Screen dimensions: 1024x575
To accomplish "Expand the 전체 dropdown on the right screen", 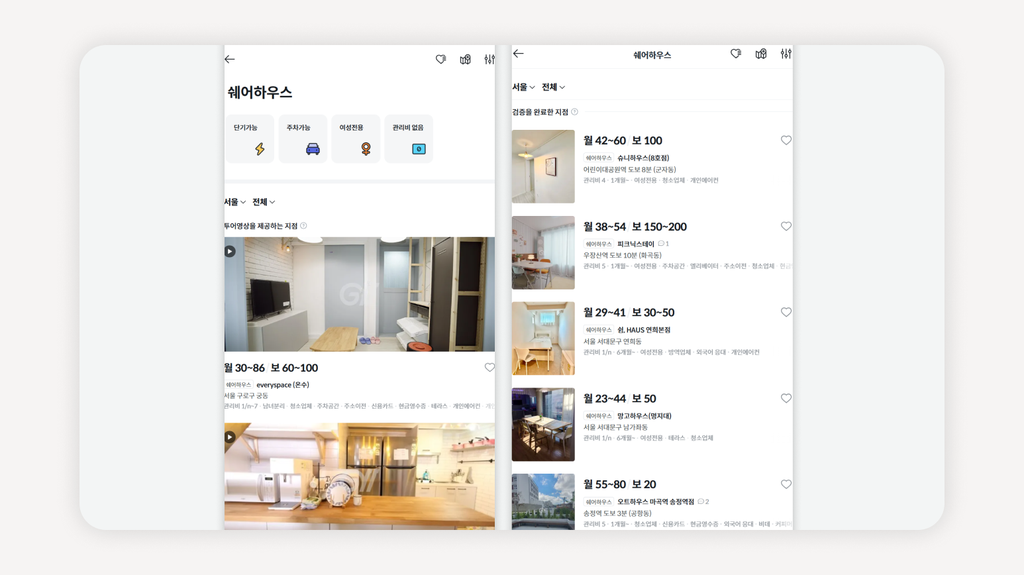I will [554, 87].
